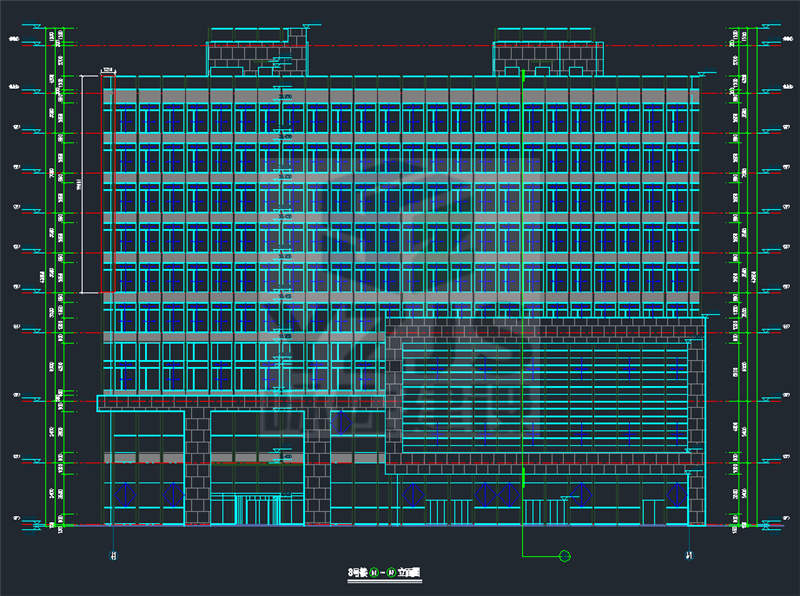Select the long green vertical leader line
800x596 pixels.
point(522,300)
